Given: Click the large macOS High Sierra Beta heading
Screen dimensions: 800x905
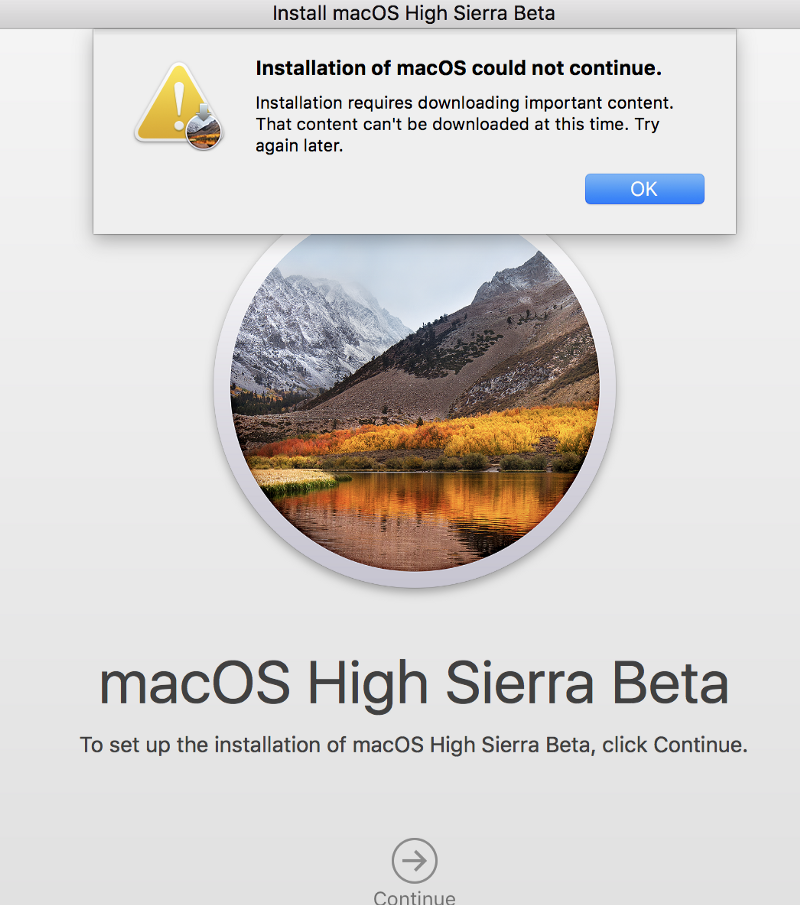Looking at the screenshot, I should [x=414, y=683].
